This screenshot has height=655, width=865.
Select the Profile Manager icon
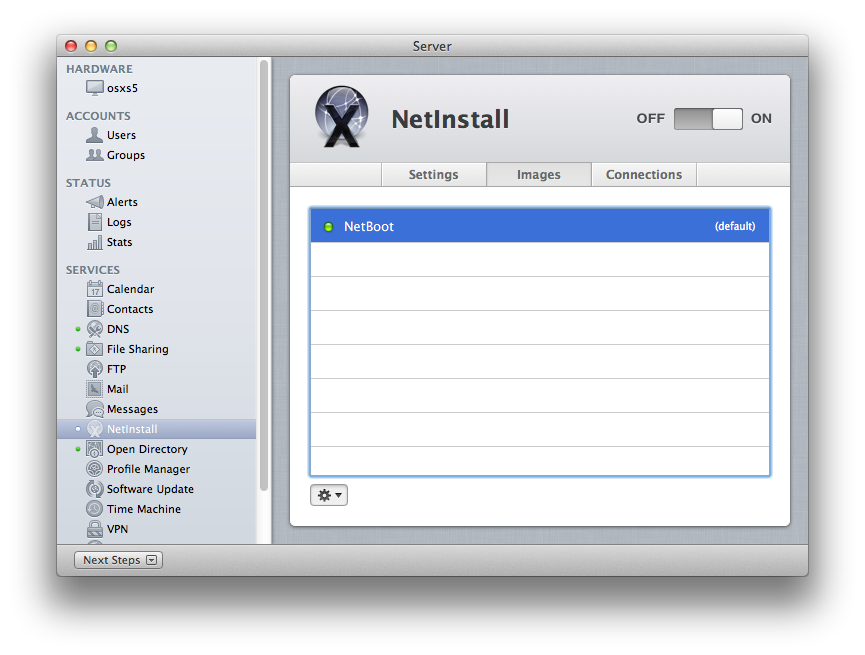click(94, 469)
